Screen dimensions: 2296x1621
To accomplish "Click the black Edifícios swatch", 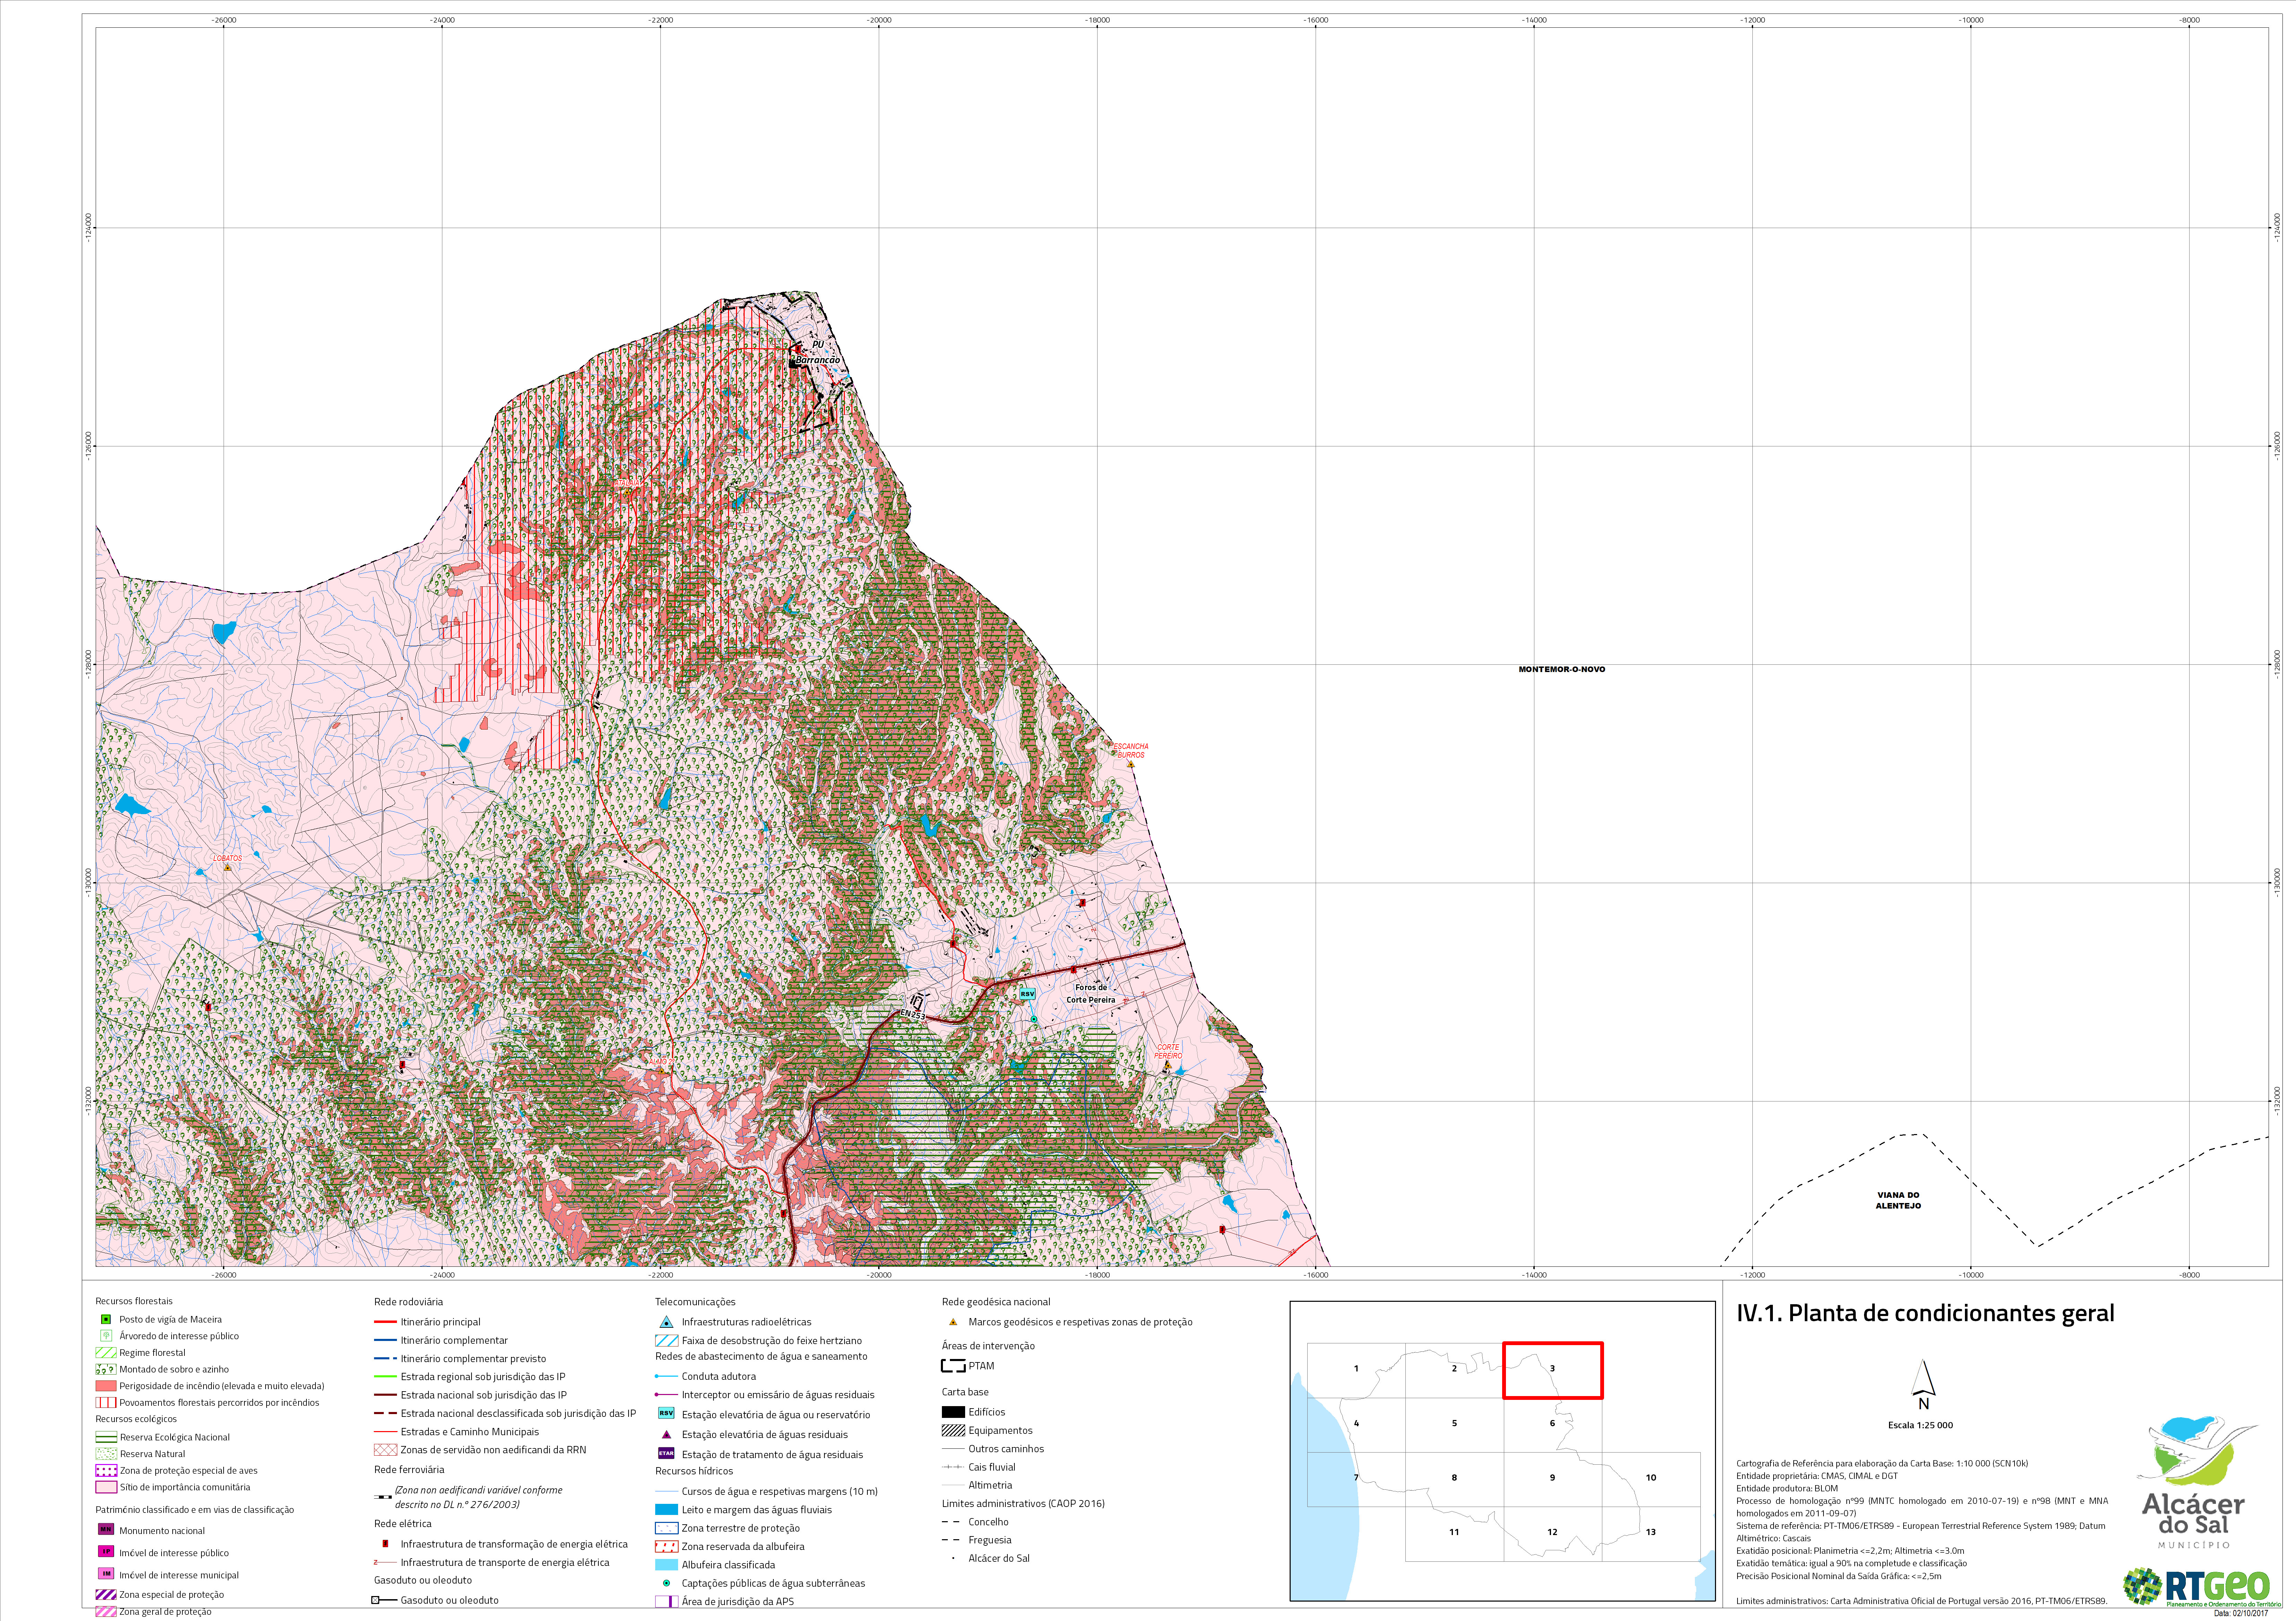I will click(953, 1412).
